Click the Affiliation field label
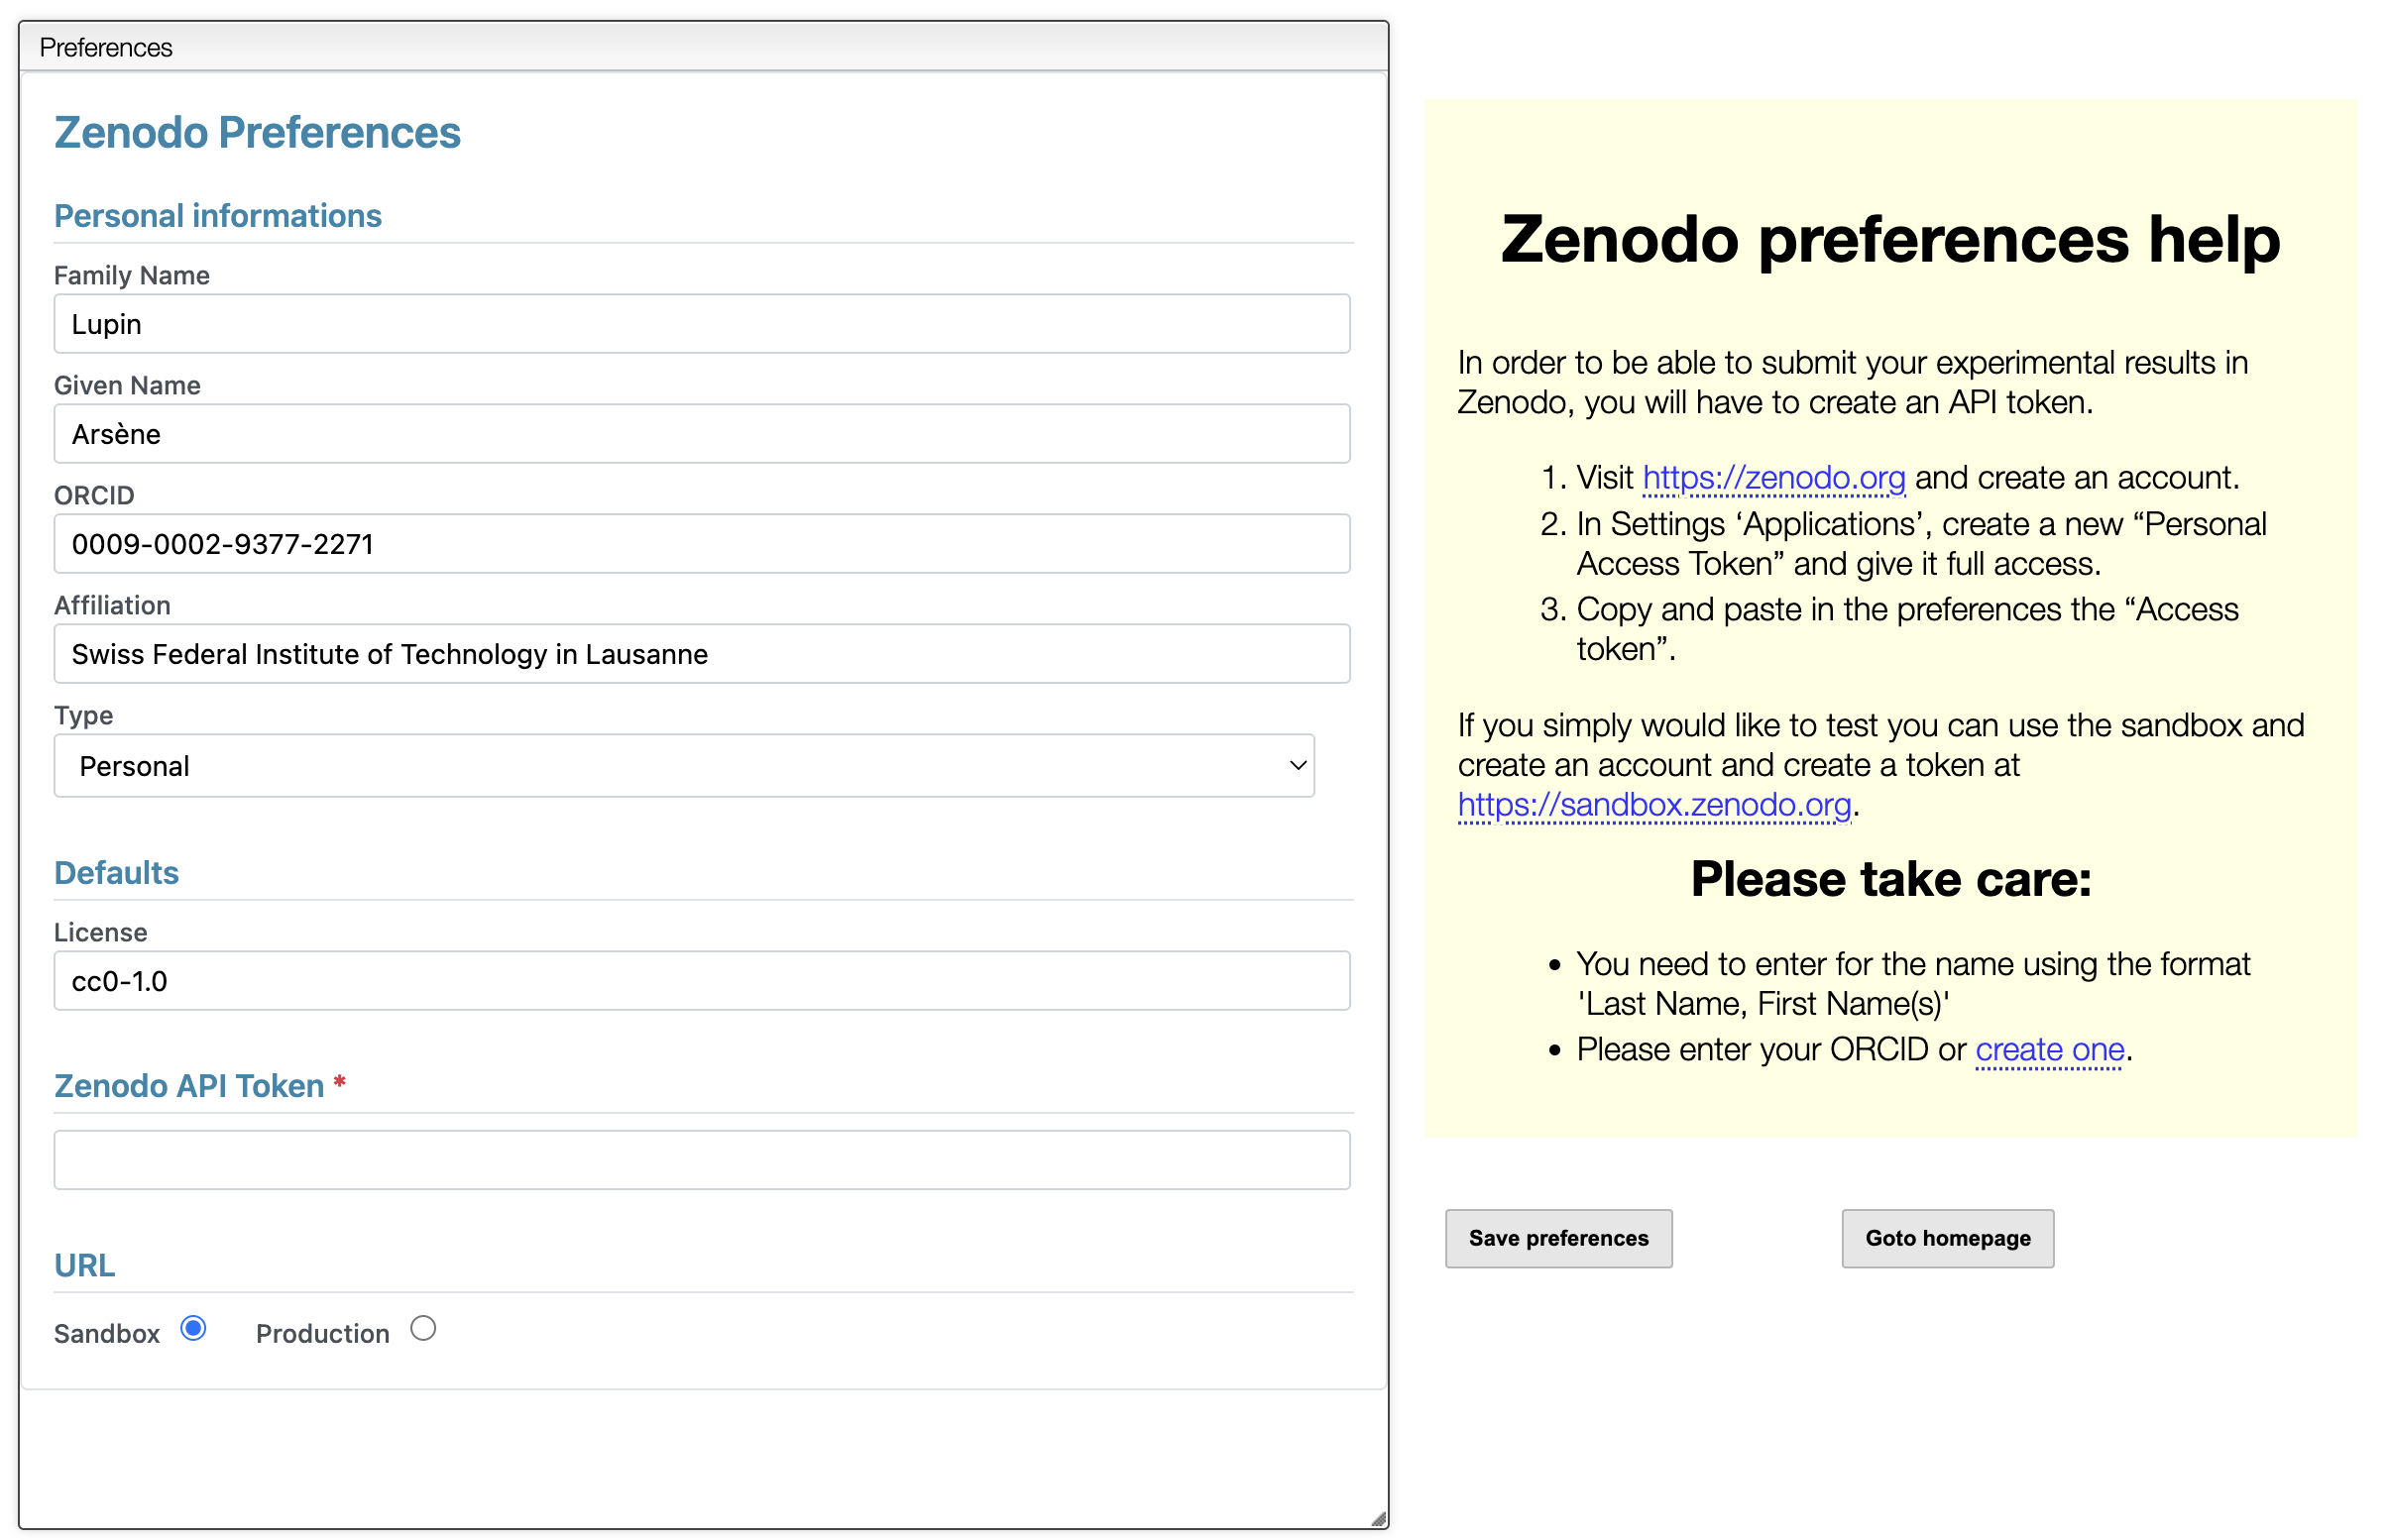 pos(113,606)
